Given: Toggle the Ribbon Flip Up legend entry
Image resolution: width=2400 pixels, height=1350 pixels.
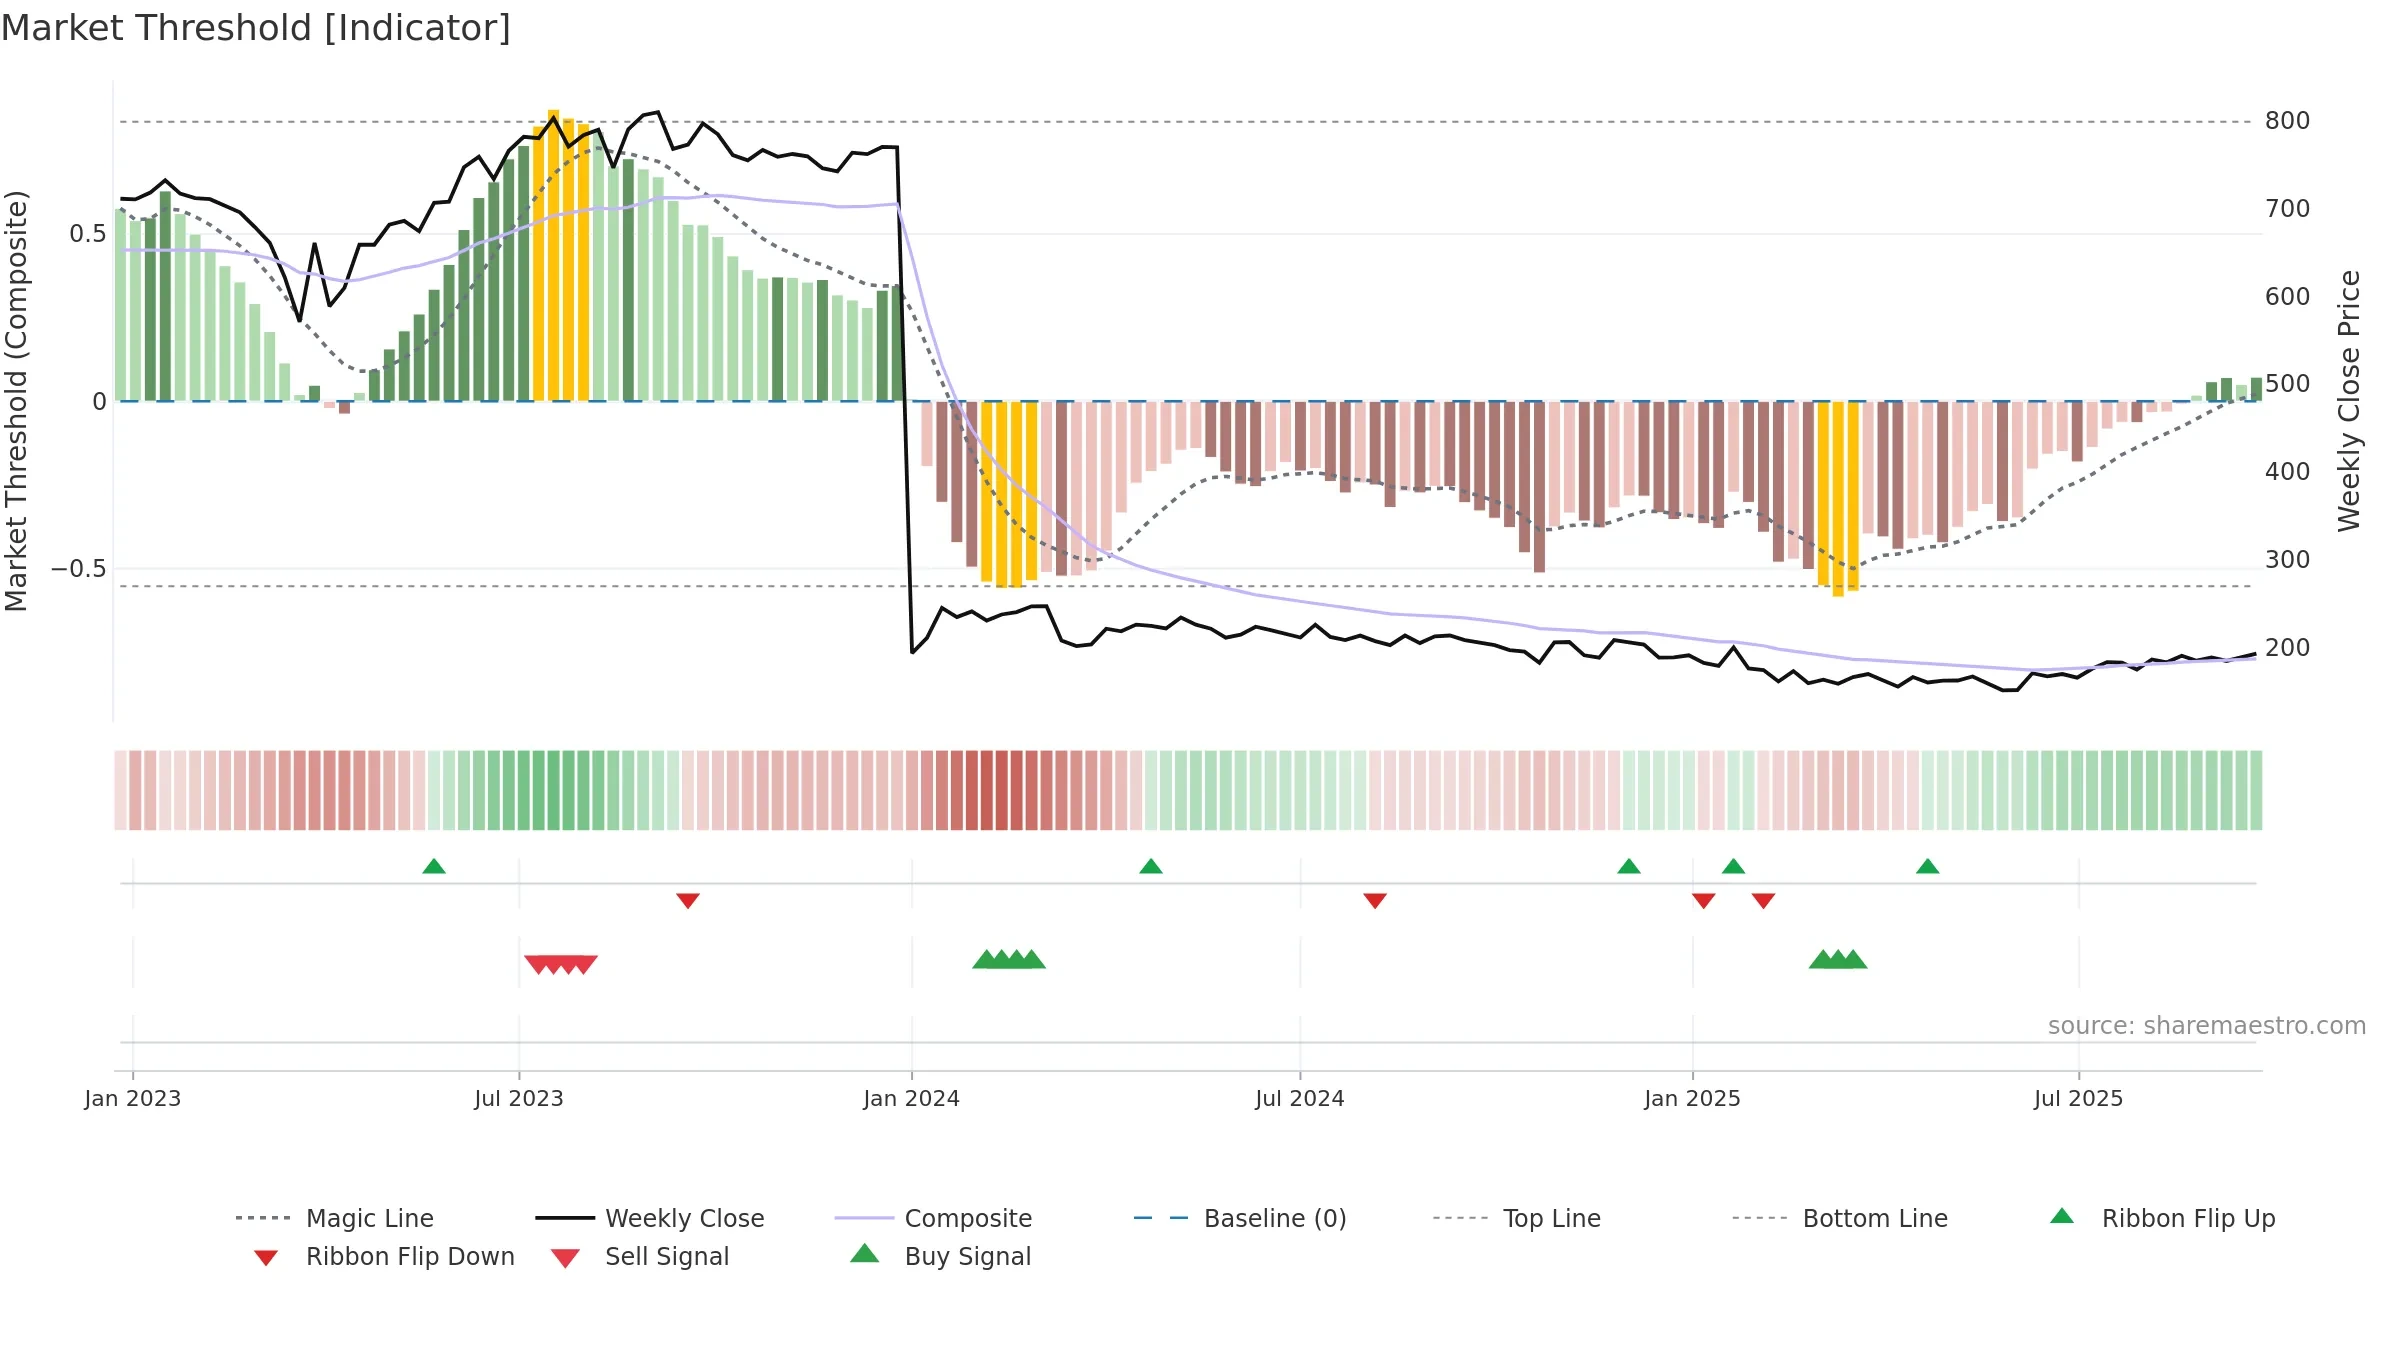Looking at the screenshot, I should click(x=2162, y=1218).
